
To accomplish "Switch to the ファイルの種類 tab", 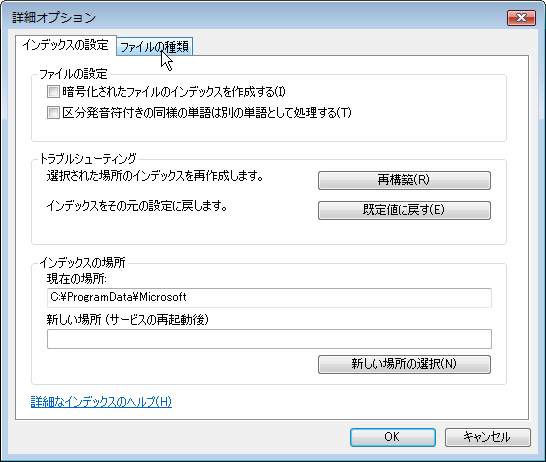I will point(154,47).
